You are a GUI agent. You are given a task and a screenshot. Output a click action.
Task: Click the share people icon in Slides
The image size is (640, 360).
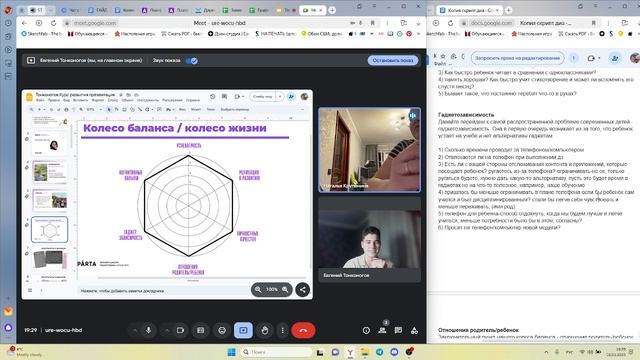click(291, 97)
